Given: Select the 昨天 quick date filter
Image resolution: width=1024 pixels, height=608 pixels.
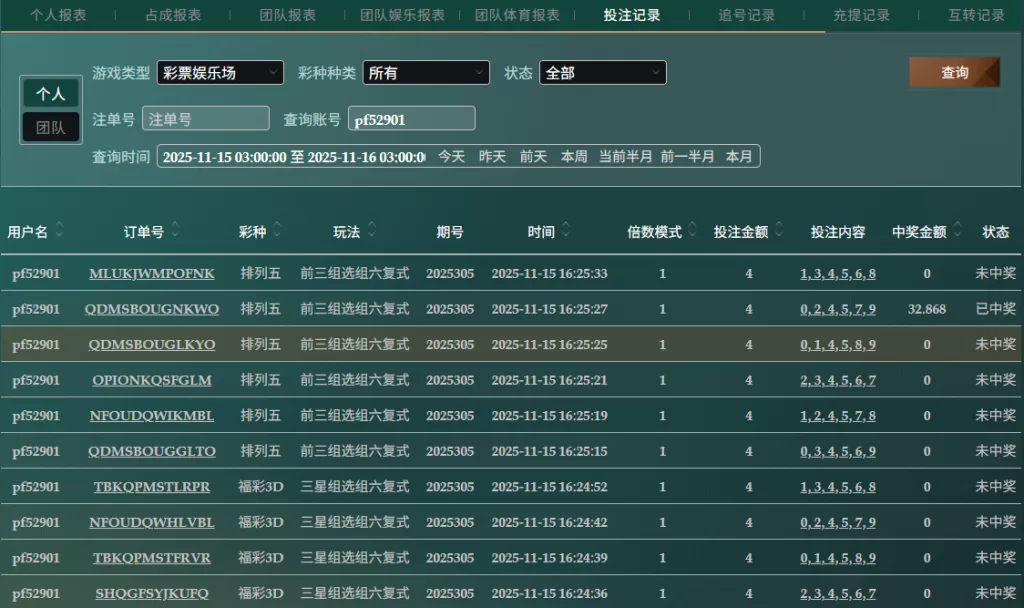Looking at the screenshot, I should pos(492,157).
